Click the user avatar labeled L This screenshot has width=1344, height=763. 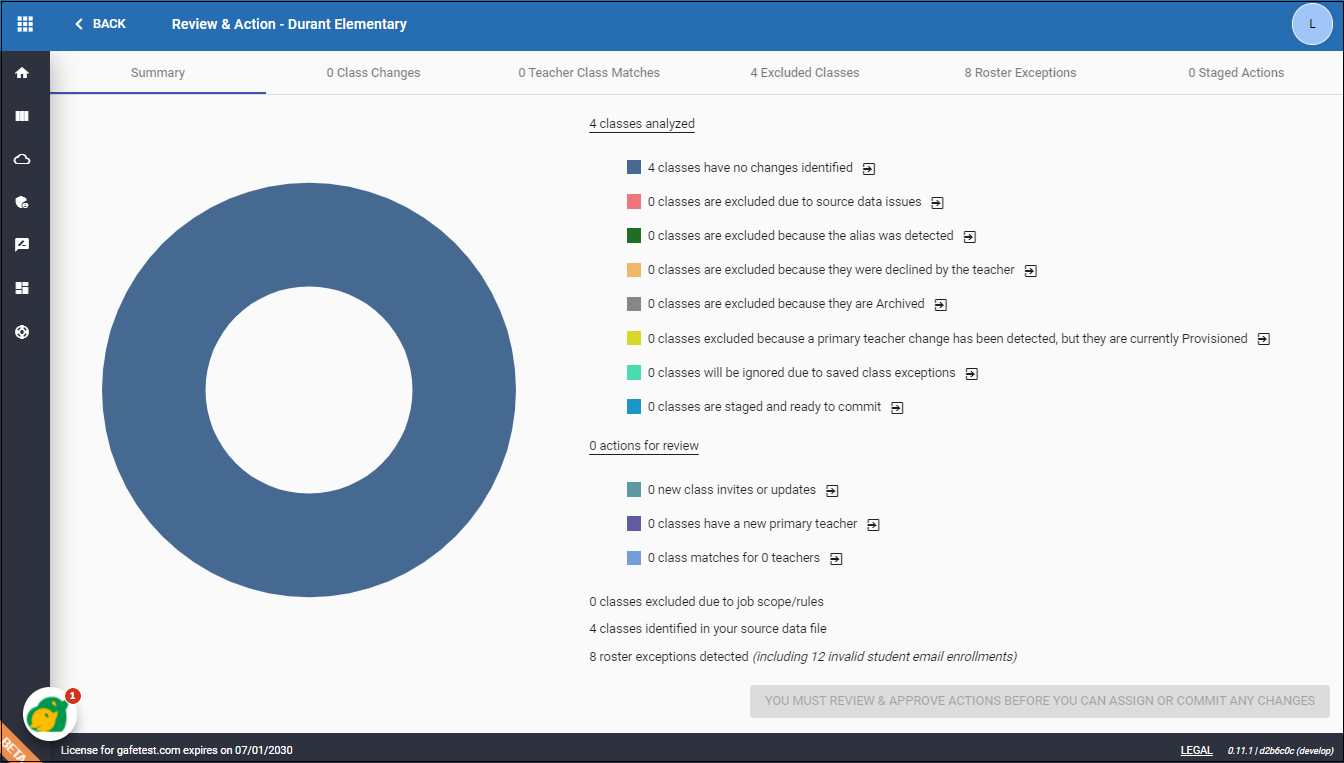1312,24
